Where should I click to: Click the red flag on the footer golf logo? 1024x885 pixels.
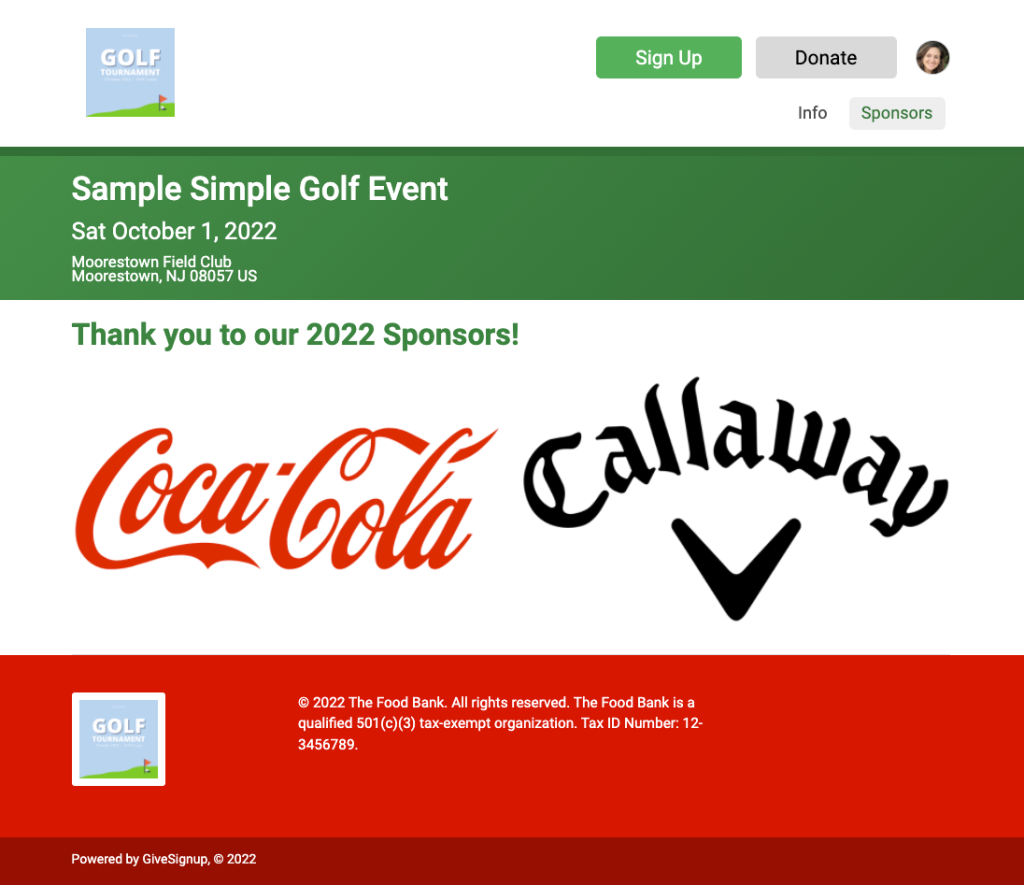click(147, 764)
